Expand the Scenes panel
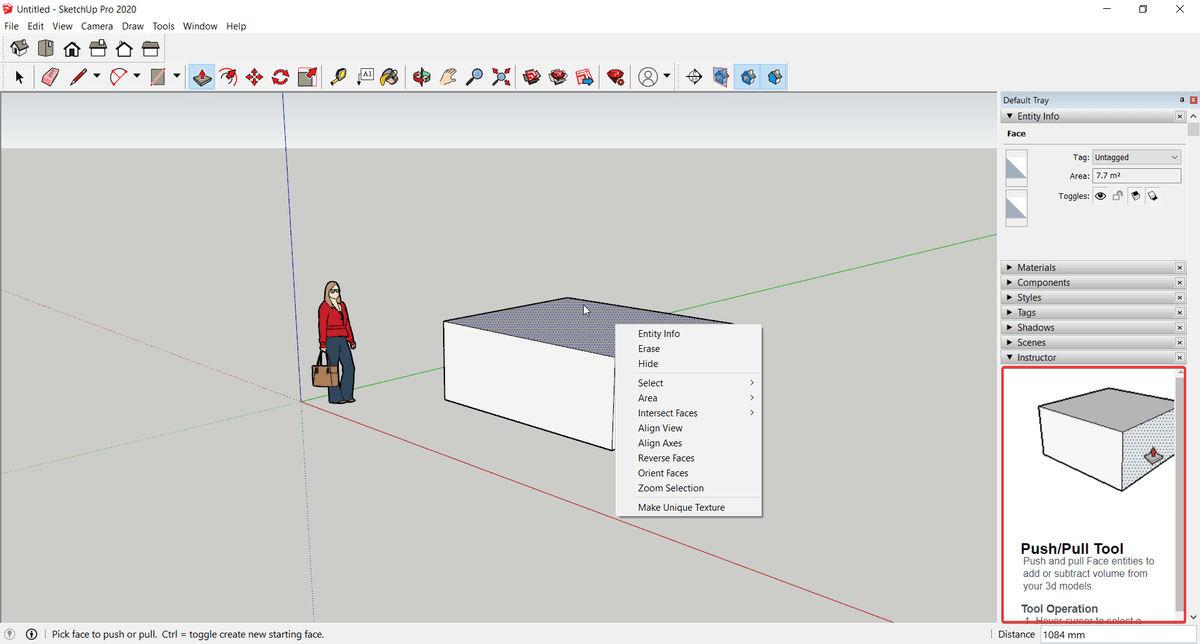Screen dimensions: 1200x644 pos(1093,342)
